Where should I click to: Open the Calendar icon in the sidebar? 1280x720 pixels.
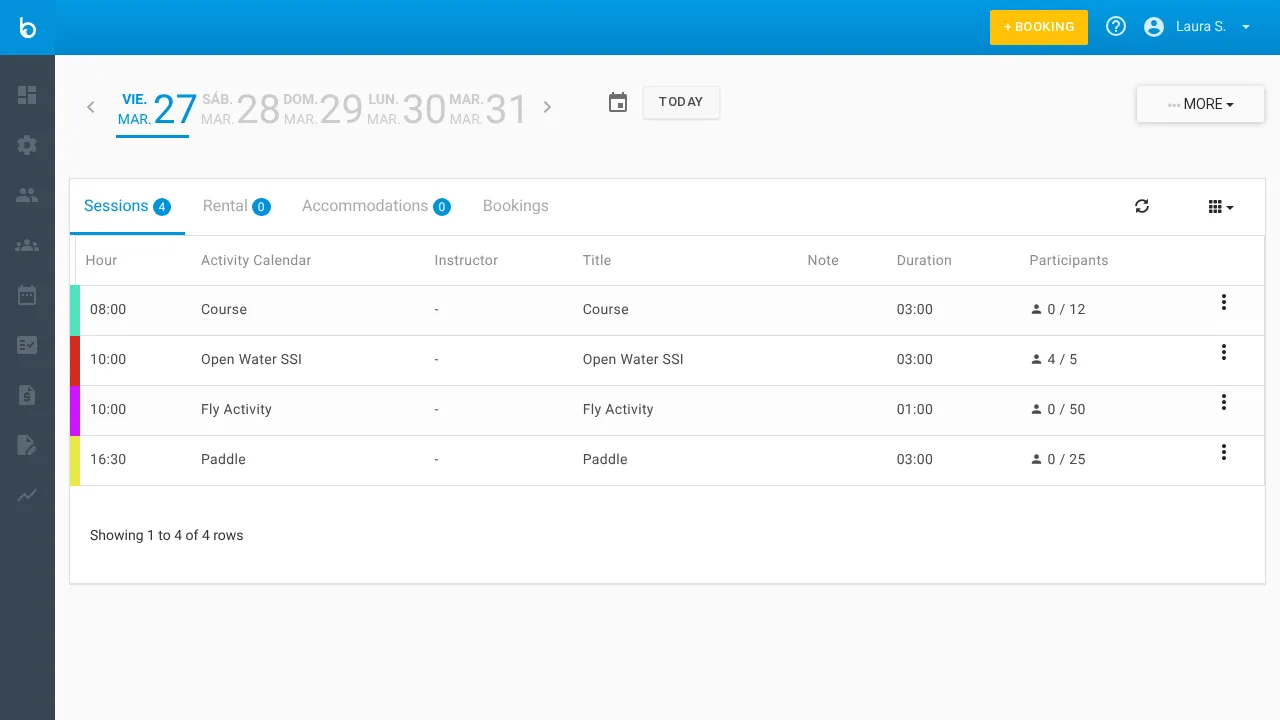point(27,294)
